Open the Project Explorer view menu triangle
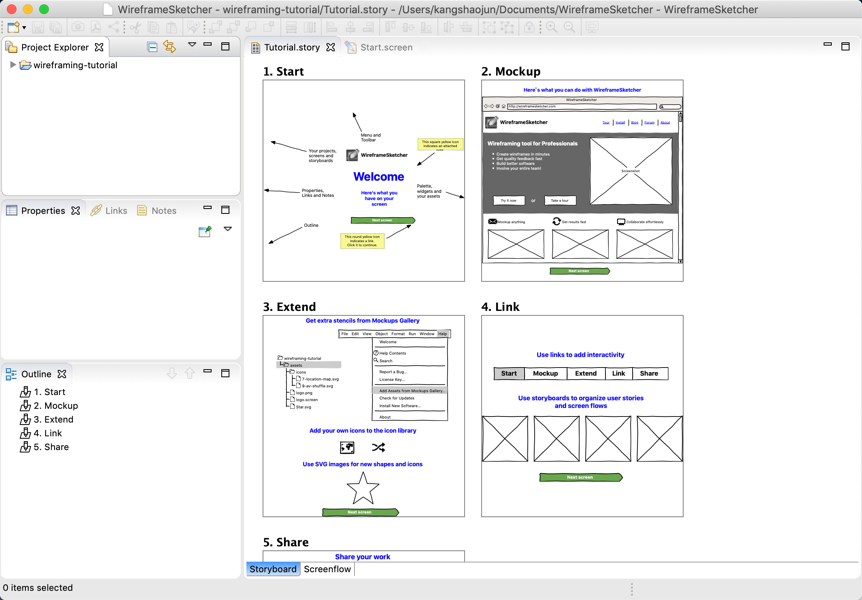Screen dimensions: 862x600 192,45
